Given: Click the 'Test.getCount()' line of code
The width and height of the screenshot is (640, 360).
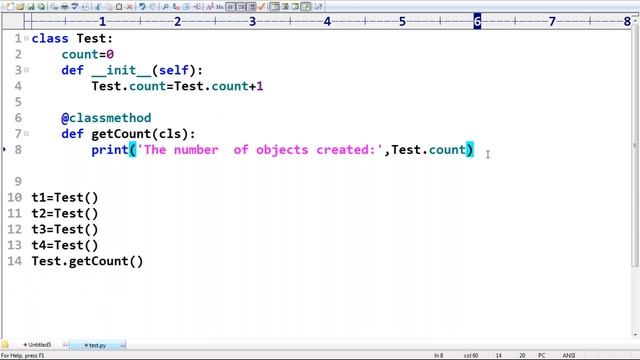Looking at the screenshot, I should tap(87, 261).
